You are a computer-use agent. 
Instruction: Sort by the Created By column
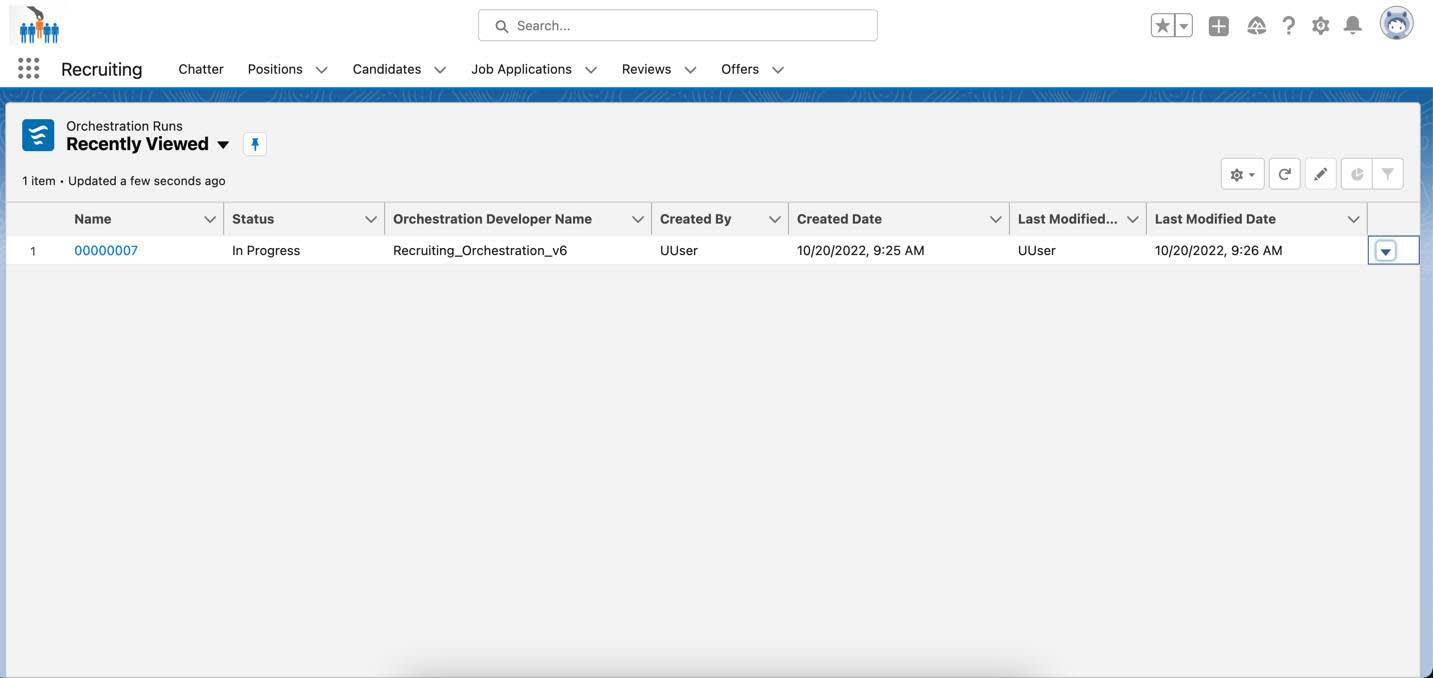pos(696,219)
